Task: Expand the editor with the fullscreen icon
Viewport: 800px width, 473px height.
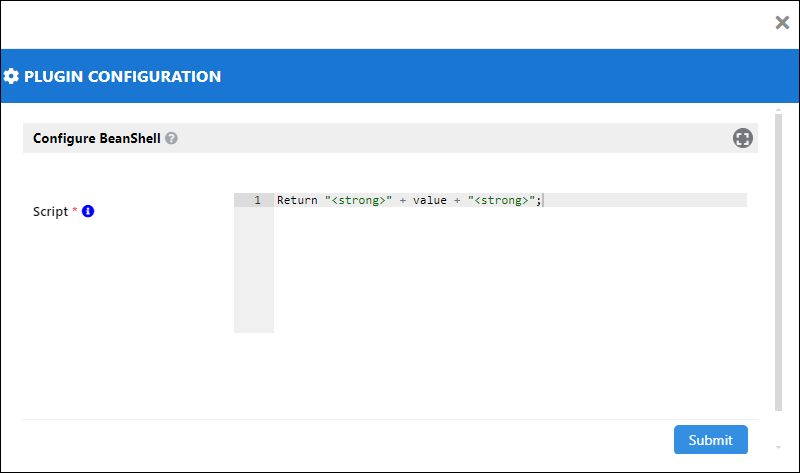Action: click(742, 138)
